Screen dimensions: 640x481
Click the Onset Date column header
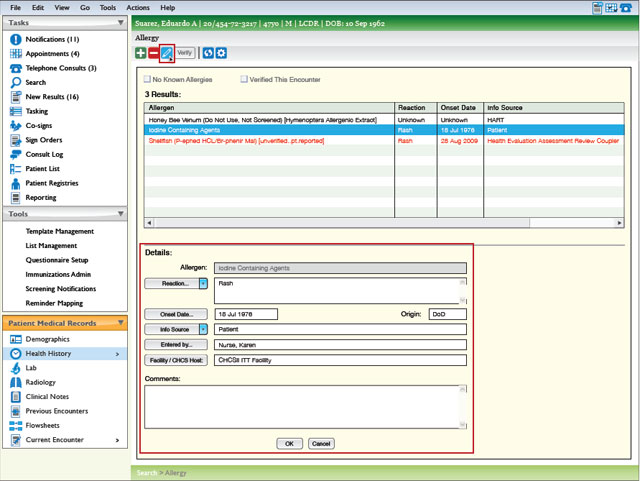point(460,108)
